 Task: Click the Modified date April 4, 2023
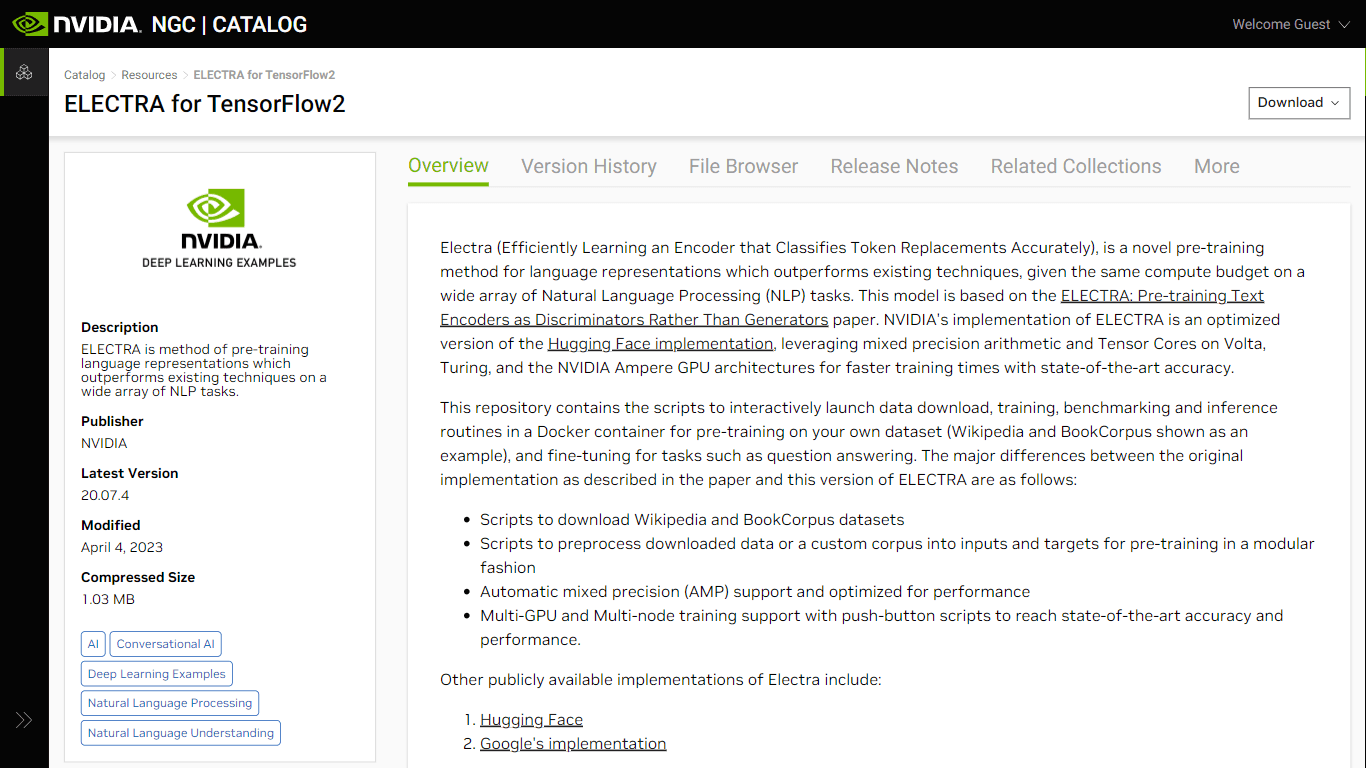(122, 547)
